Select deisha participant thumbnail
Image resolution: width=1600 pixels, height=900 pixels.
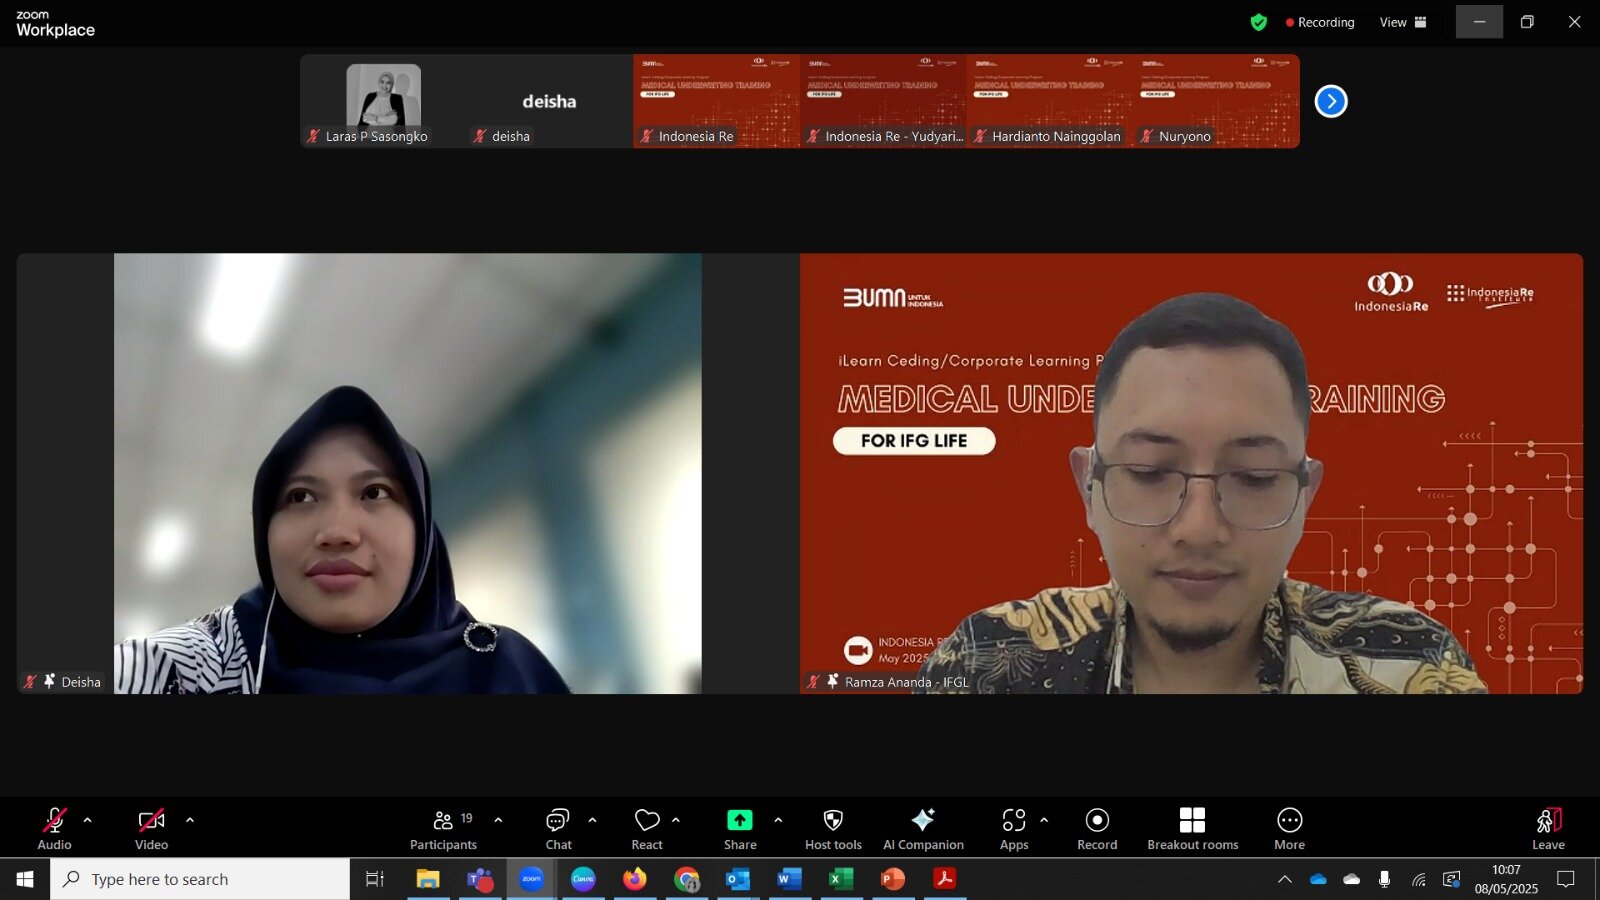[x=549, y=101]
